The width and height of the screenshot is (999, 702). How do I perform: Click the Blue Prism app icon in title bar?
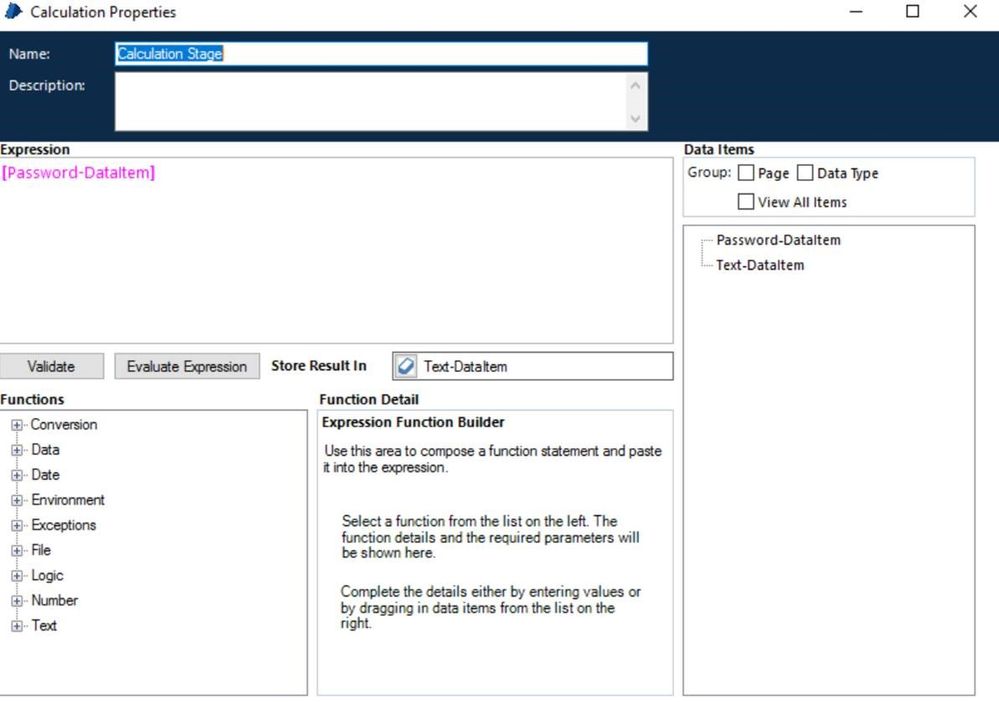[13, 11]
